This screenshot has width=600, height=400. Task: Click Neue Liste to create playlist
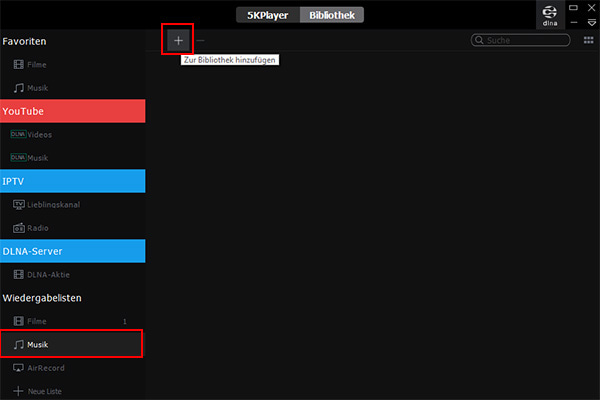pos(73,391)
